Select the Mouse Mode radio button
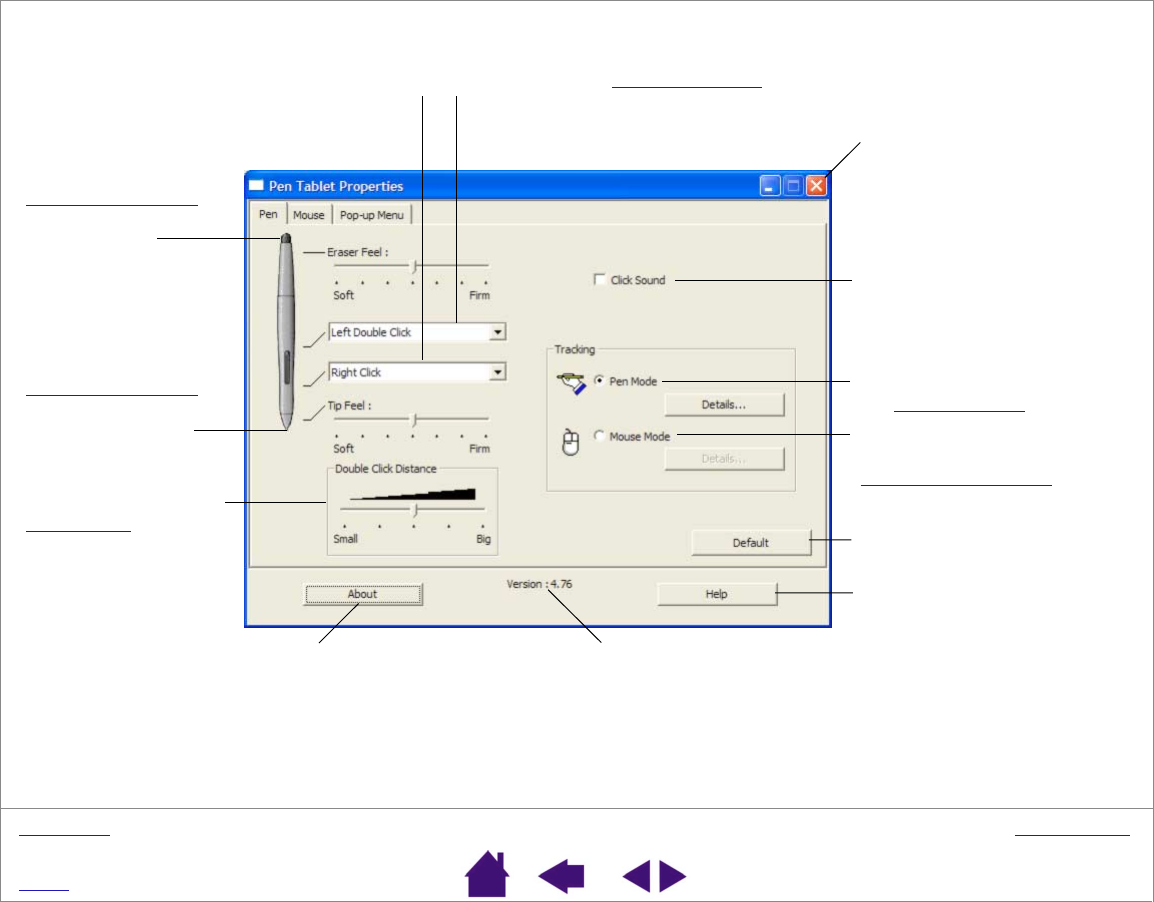1154x902 pixels. [x=599, y=436]
